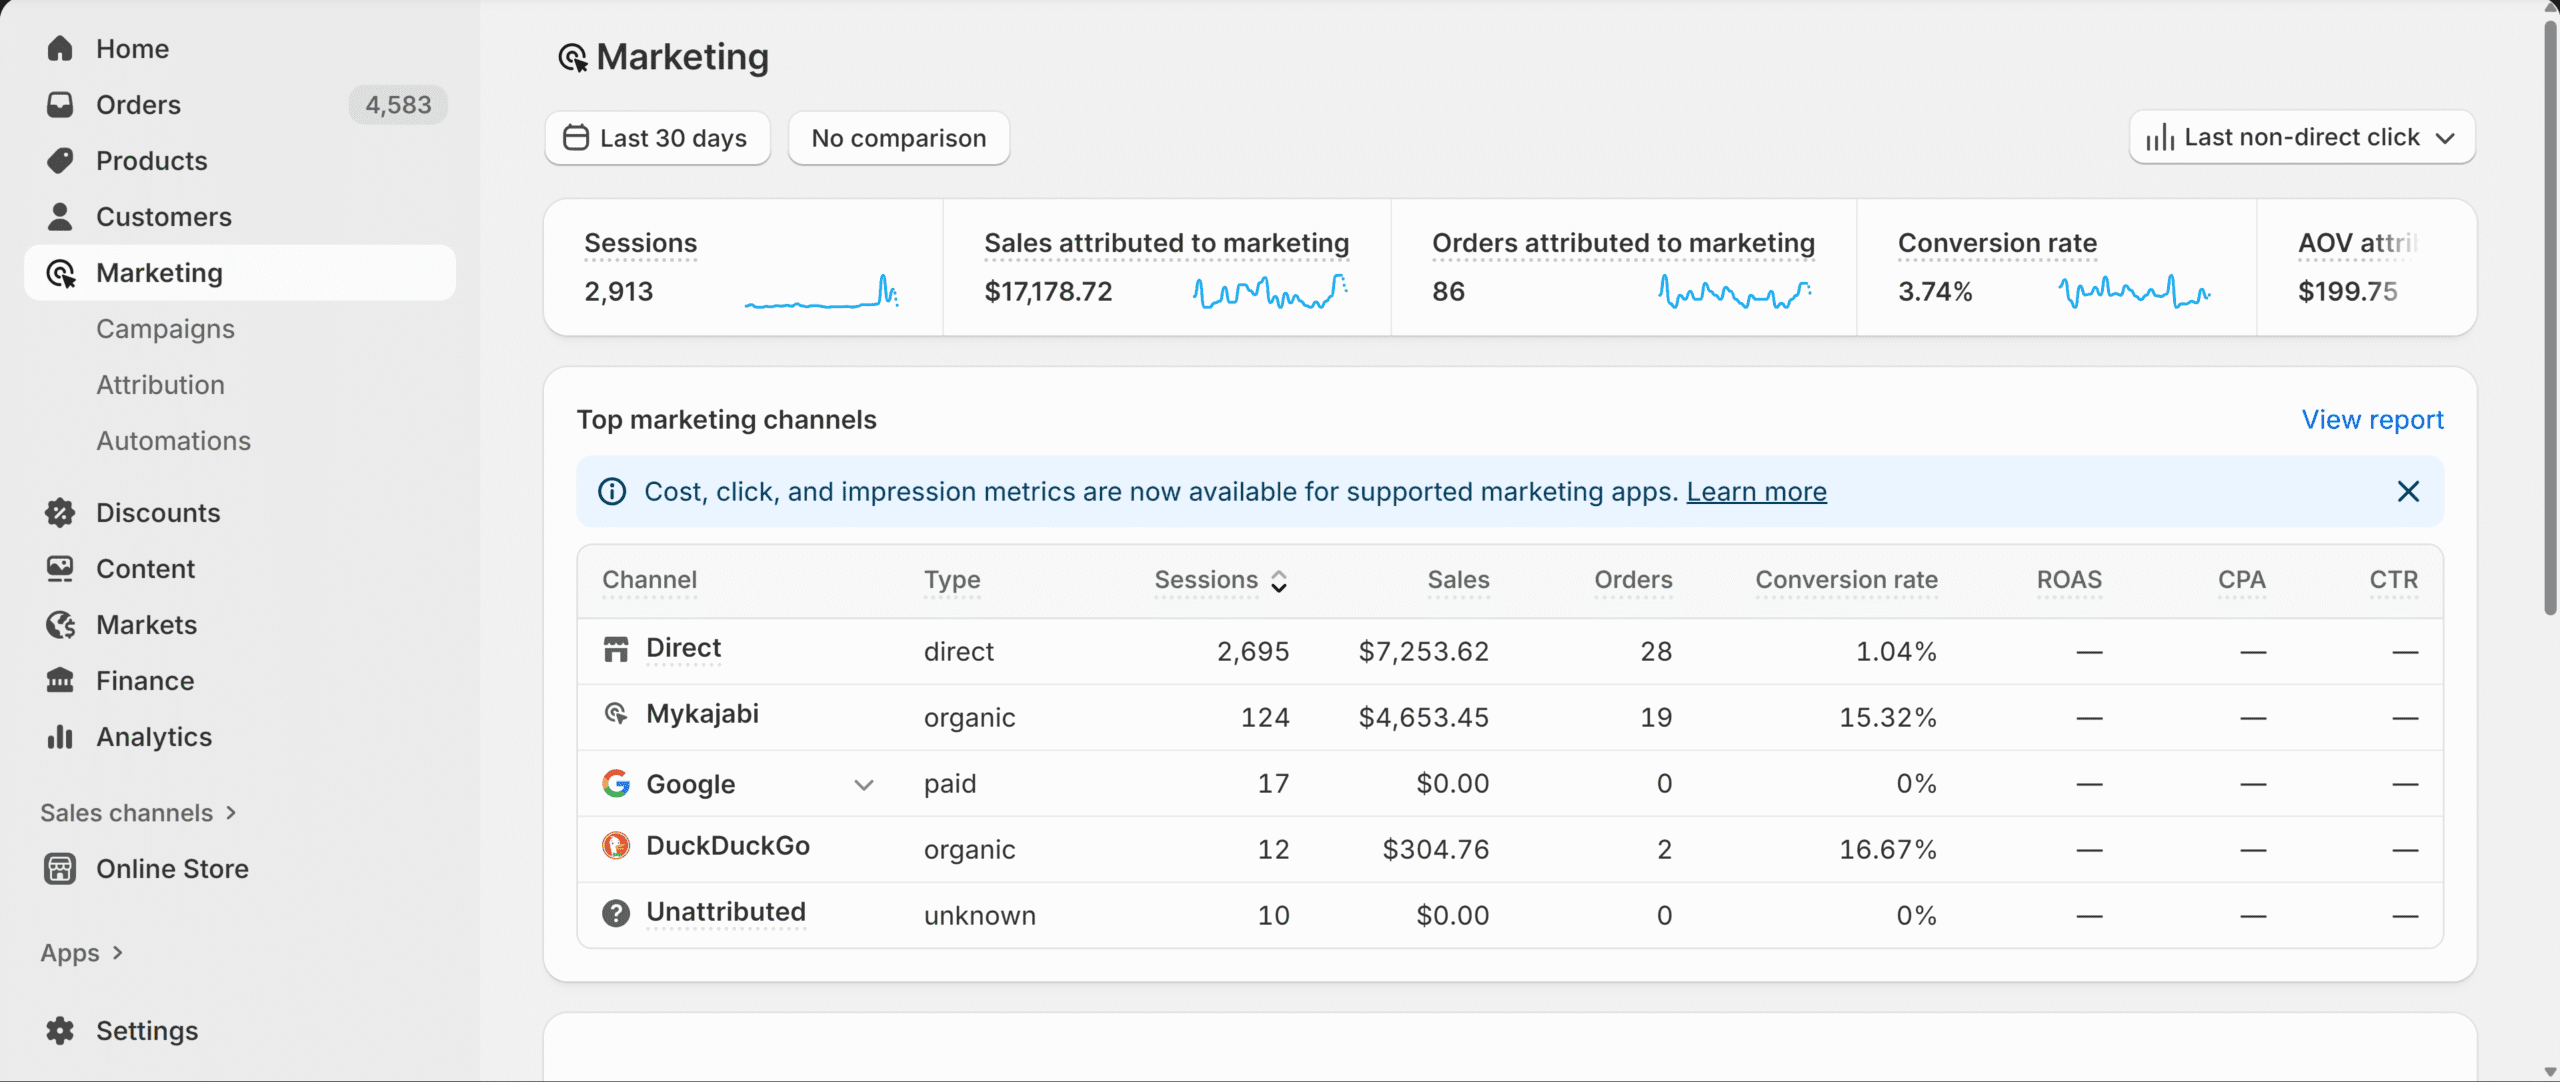This screenshot has width=2560, height=1082.
Task: Click the Settings gear icon
Action: [x=60, y=1031]
